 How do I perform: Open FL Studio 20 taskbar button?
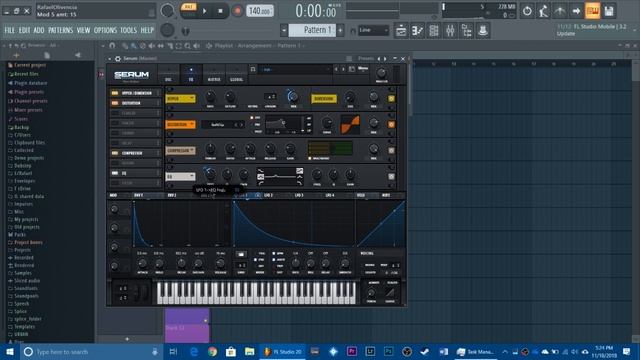click(282, 351)
